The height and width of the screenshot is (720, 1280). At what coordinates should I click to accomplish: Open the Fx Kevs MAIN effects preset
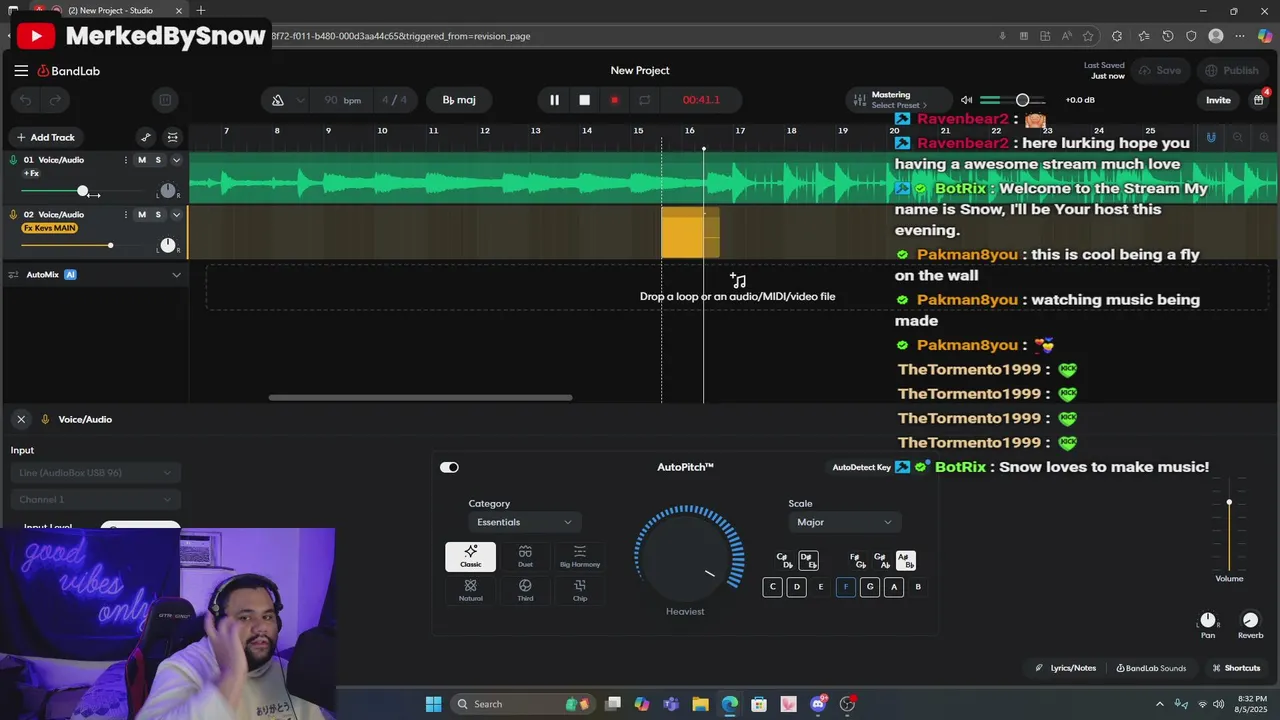[50, 228]
